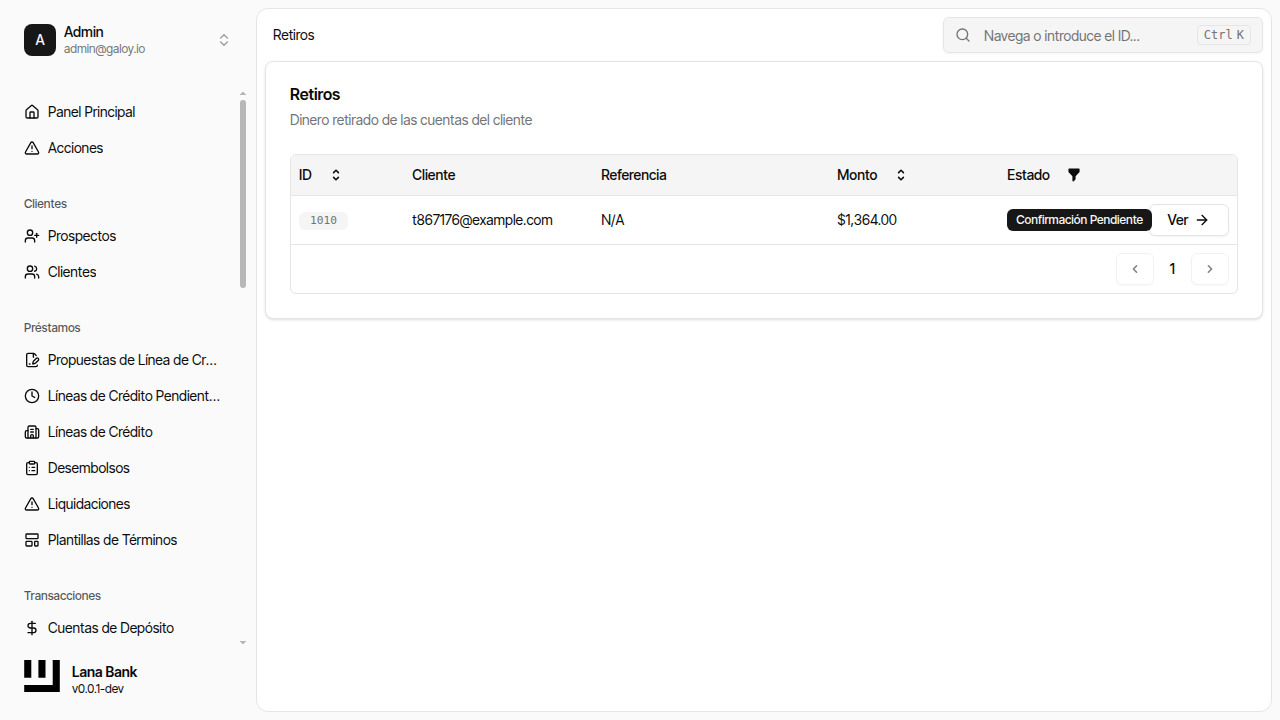Viewport: 1280px width, 720px height.
Task: Click the Desembolsos clipboard icon
Action: [32, 468]
